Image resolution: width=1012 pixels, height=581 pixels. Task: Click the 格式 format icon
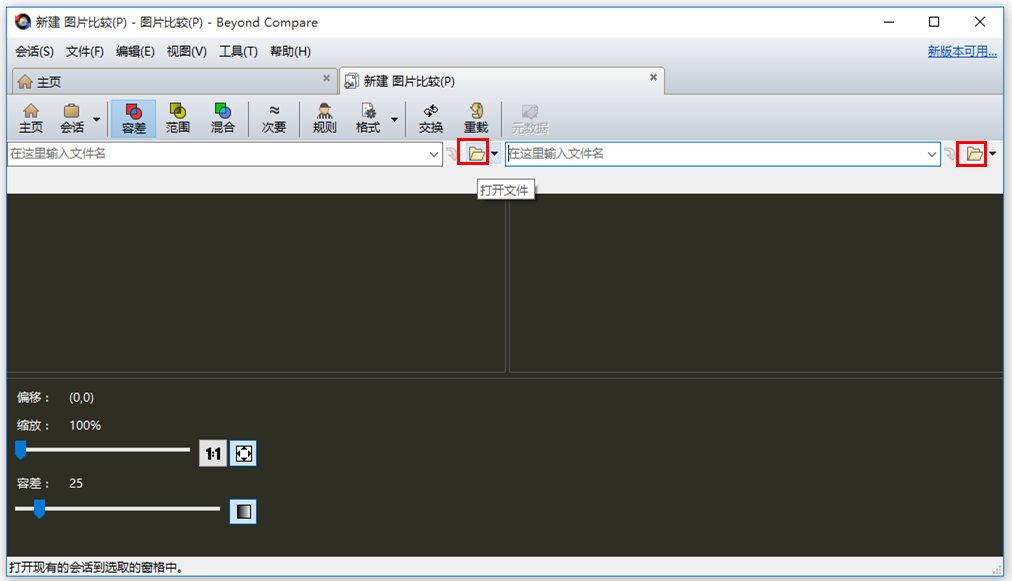[368, 118]
